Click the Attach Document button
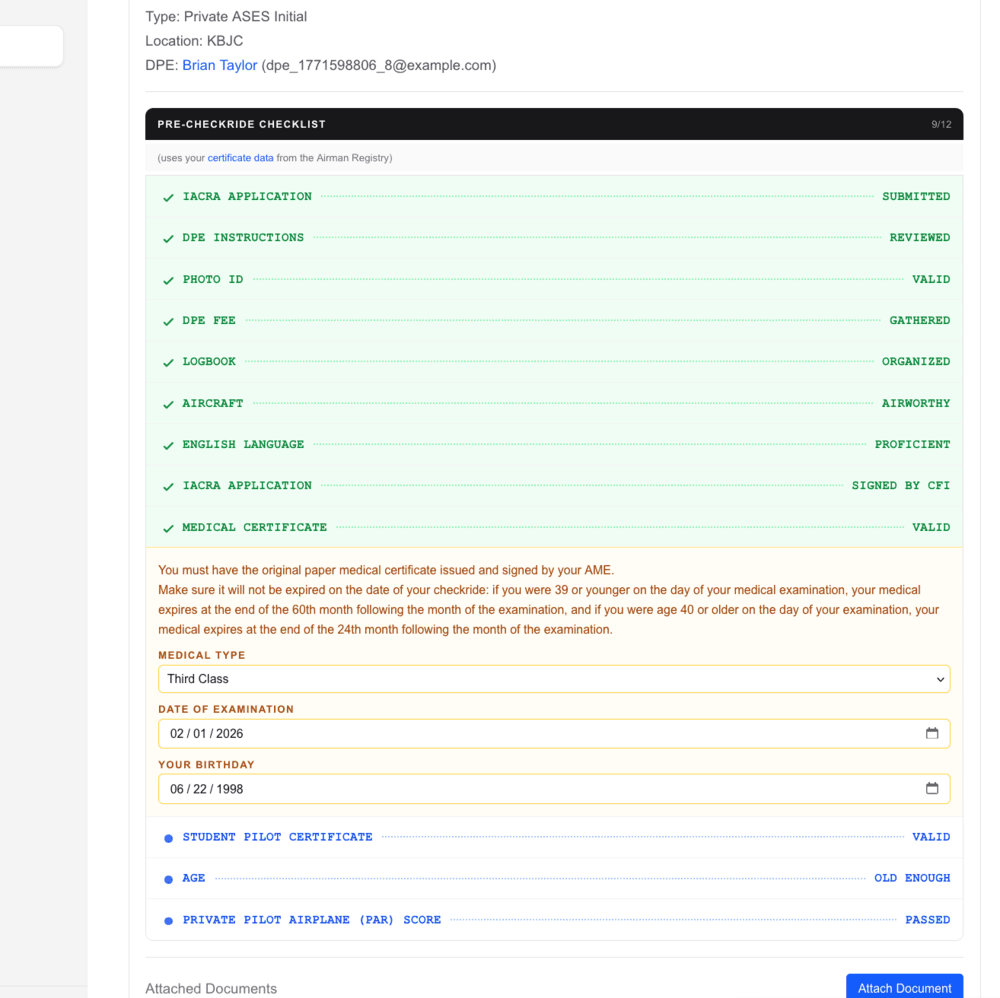The width and height of the screenshot is (1000, 998). pyautogui.click(x=904, y=988)
